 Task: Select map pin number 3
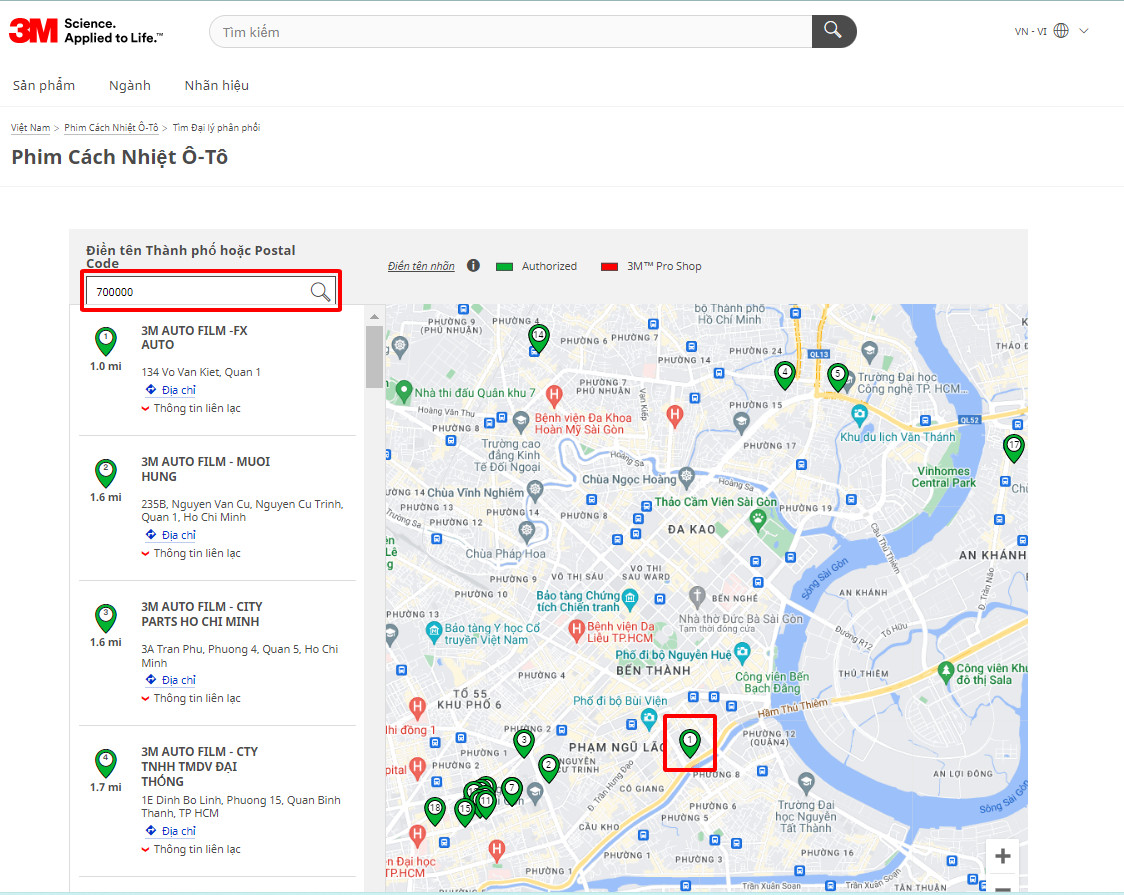pyautogui.click(x=523, y=742)
